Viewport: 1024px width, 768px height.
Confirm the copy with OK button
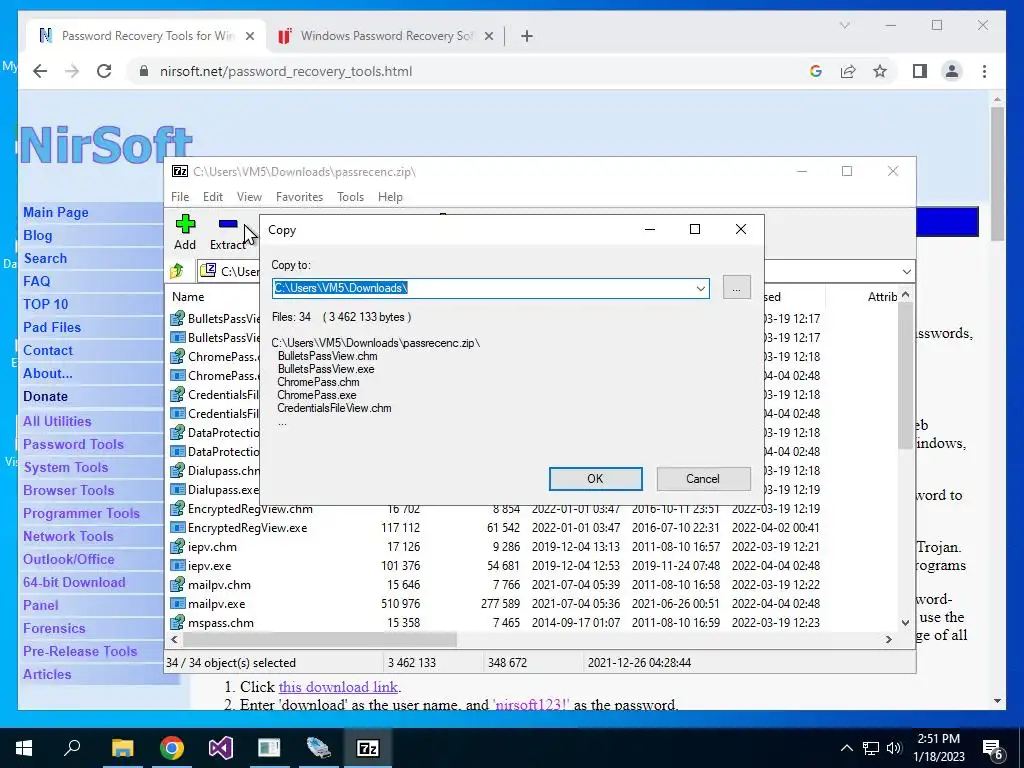click(x=595, y=479)
